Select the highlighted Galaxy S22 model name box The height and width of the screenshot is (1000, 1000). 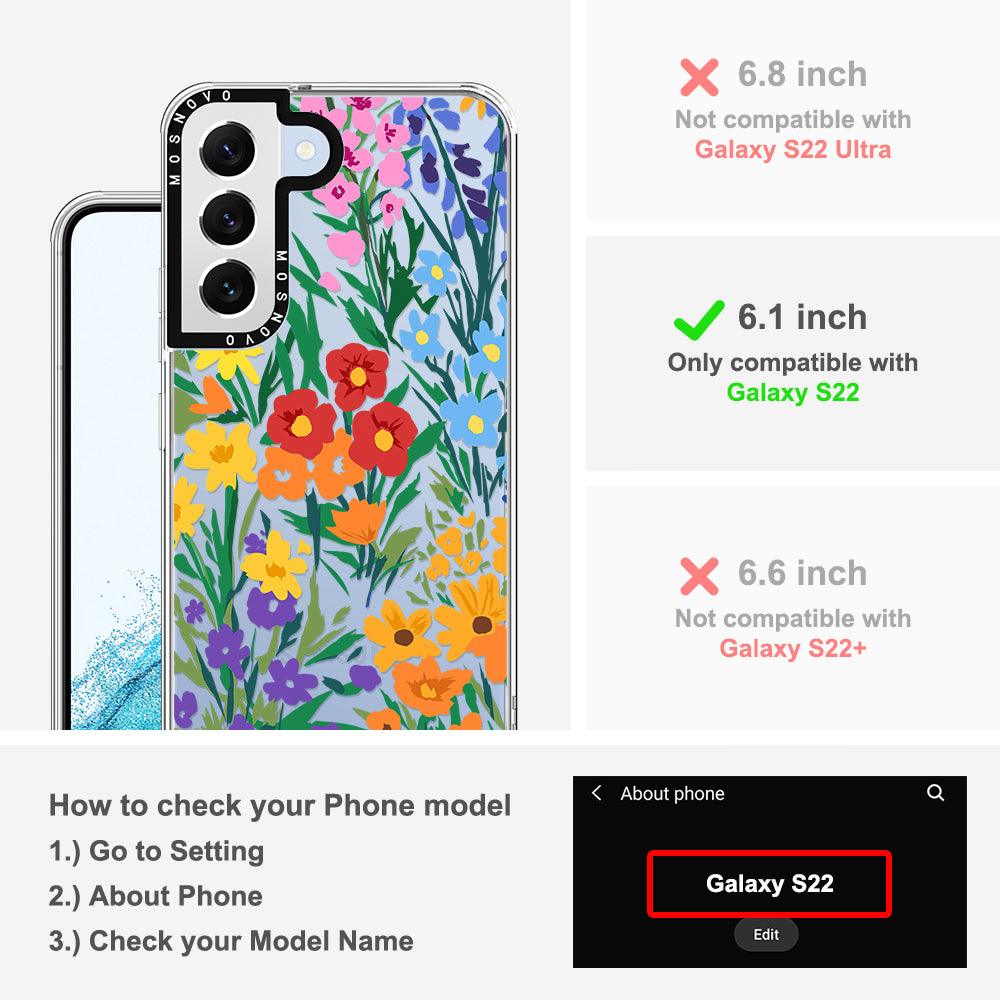click(769, 884)
